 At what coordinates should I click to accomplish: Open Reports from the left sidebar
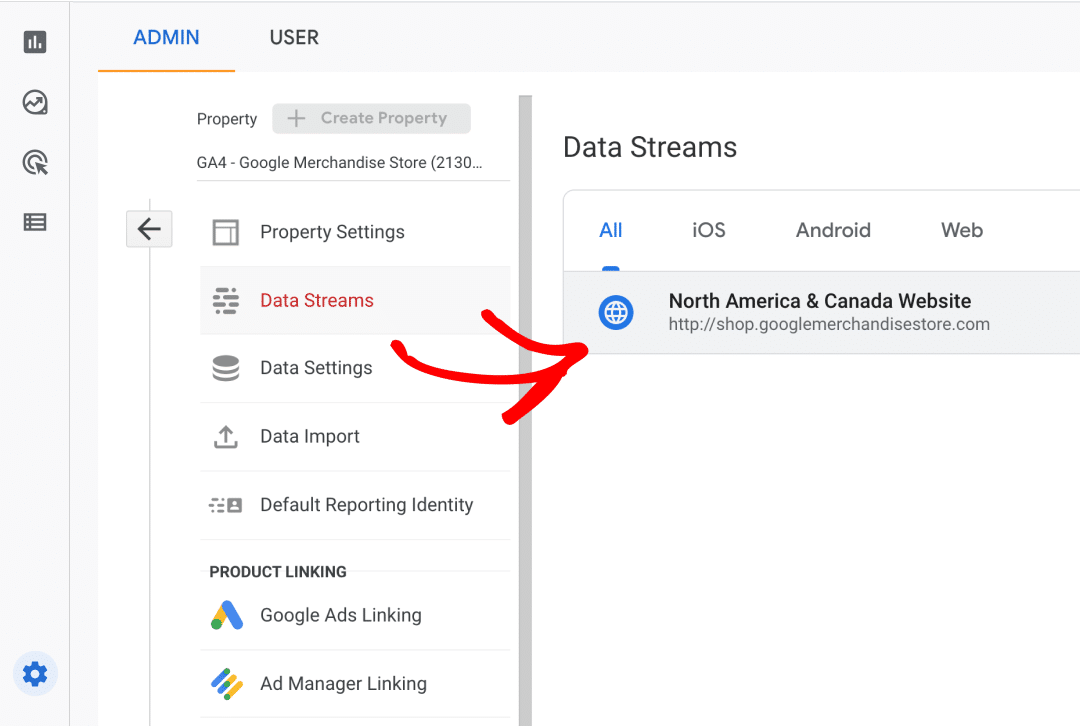[x=35, y=43]
